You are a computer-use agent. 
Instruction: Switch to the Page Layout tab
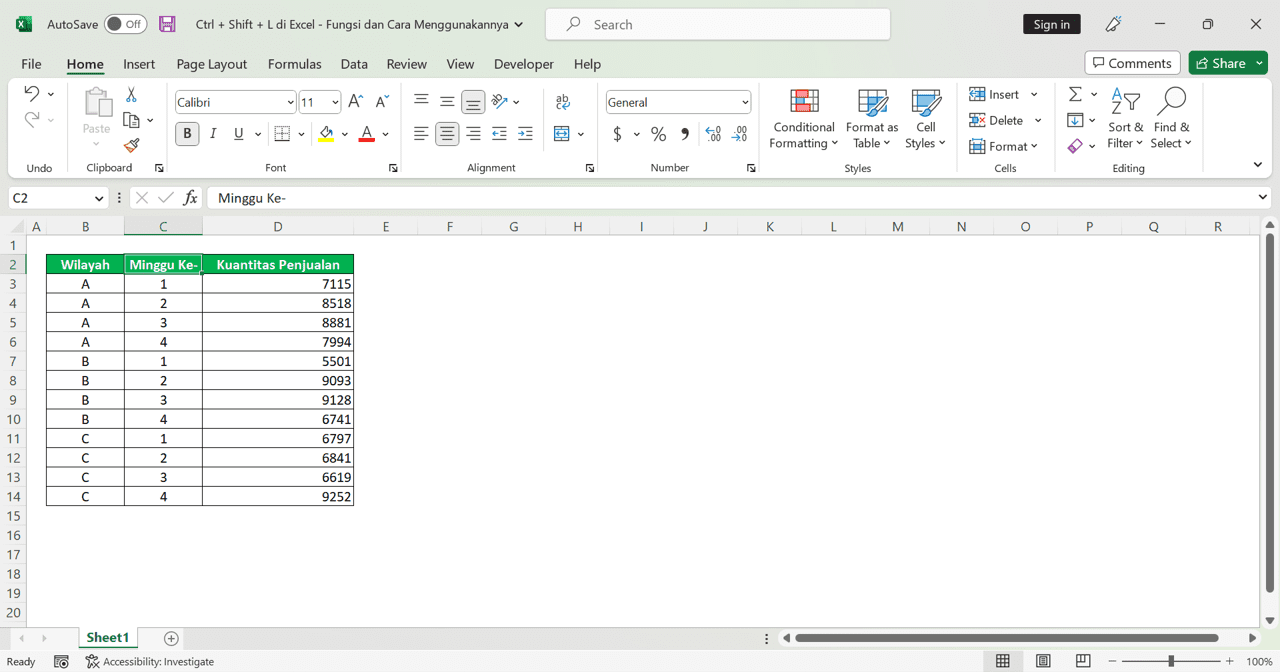coord(212,64)
